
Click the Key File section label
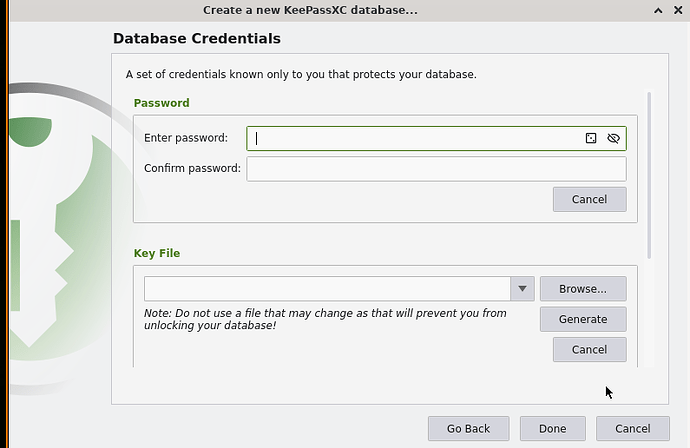[157, 254]
